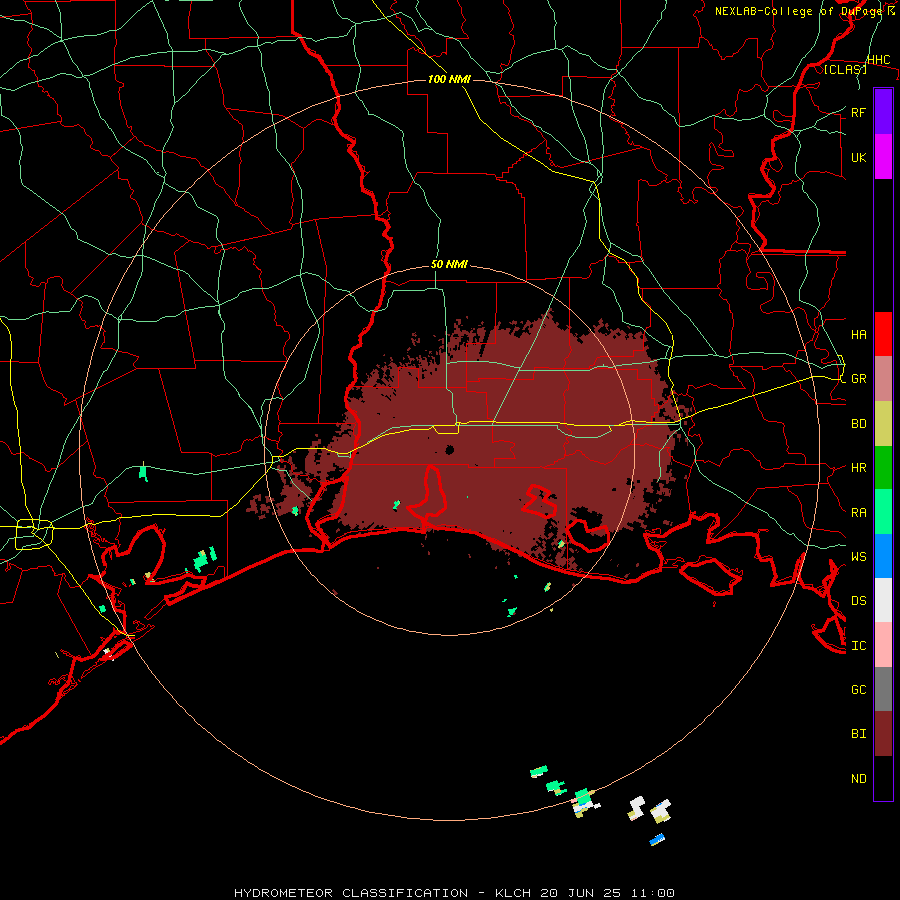Viewport: 900px width, 900px height.
Task: Click the BD legend label
Action: [x=858, y=424]
